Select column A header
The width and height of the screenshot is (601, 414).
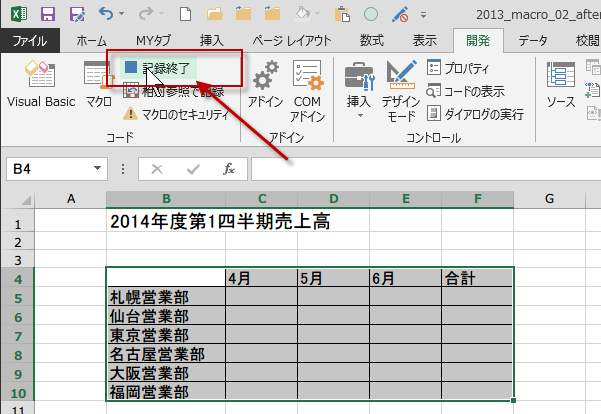71,199
